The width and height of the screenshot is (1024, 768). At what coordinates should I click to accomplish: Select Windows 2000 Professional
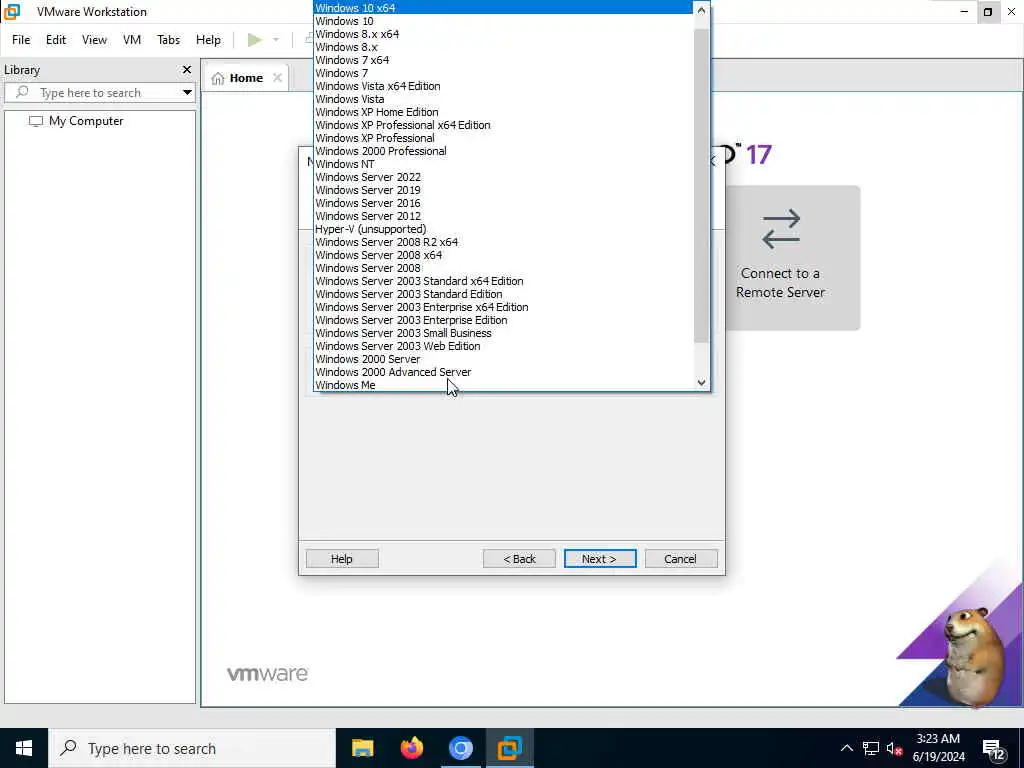coord(503,152)
